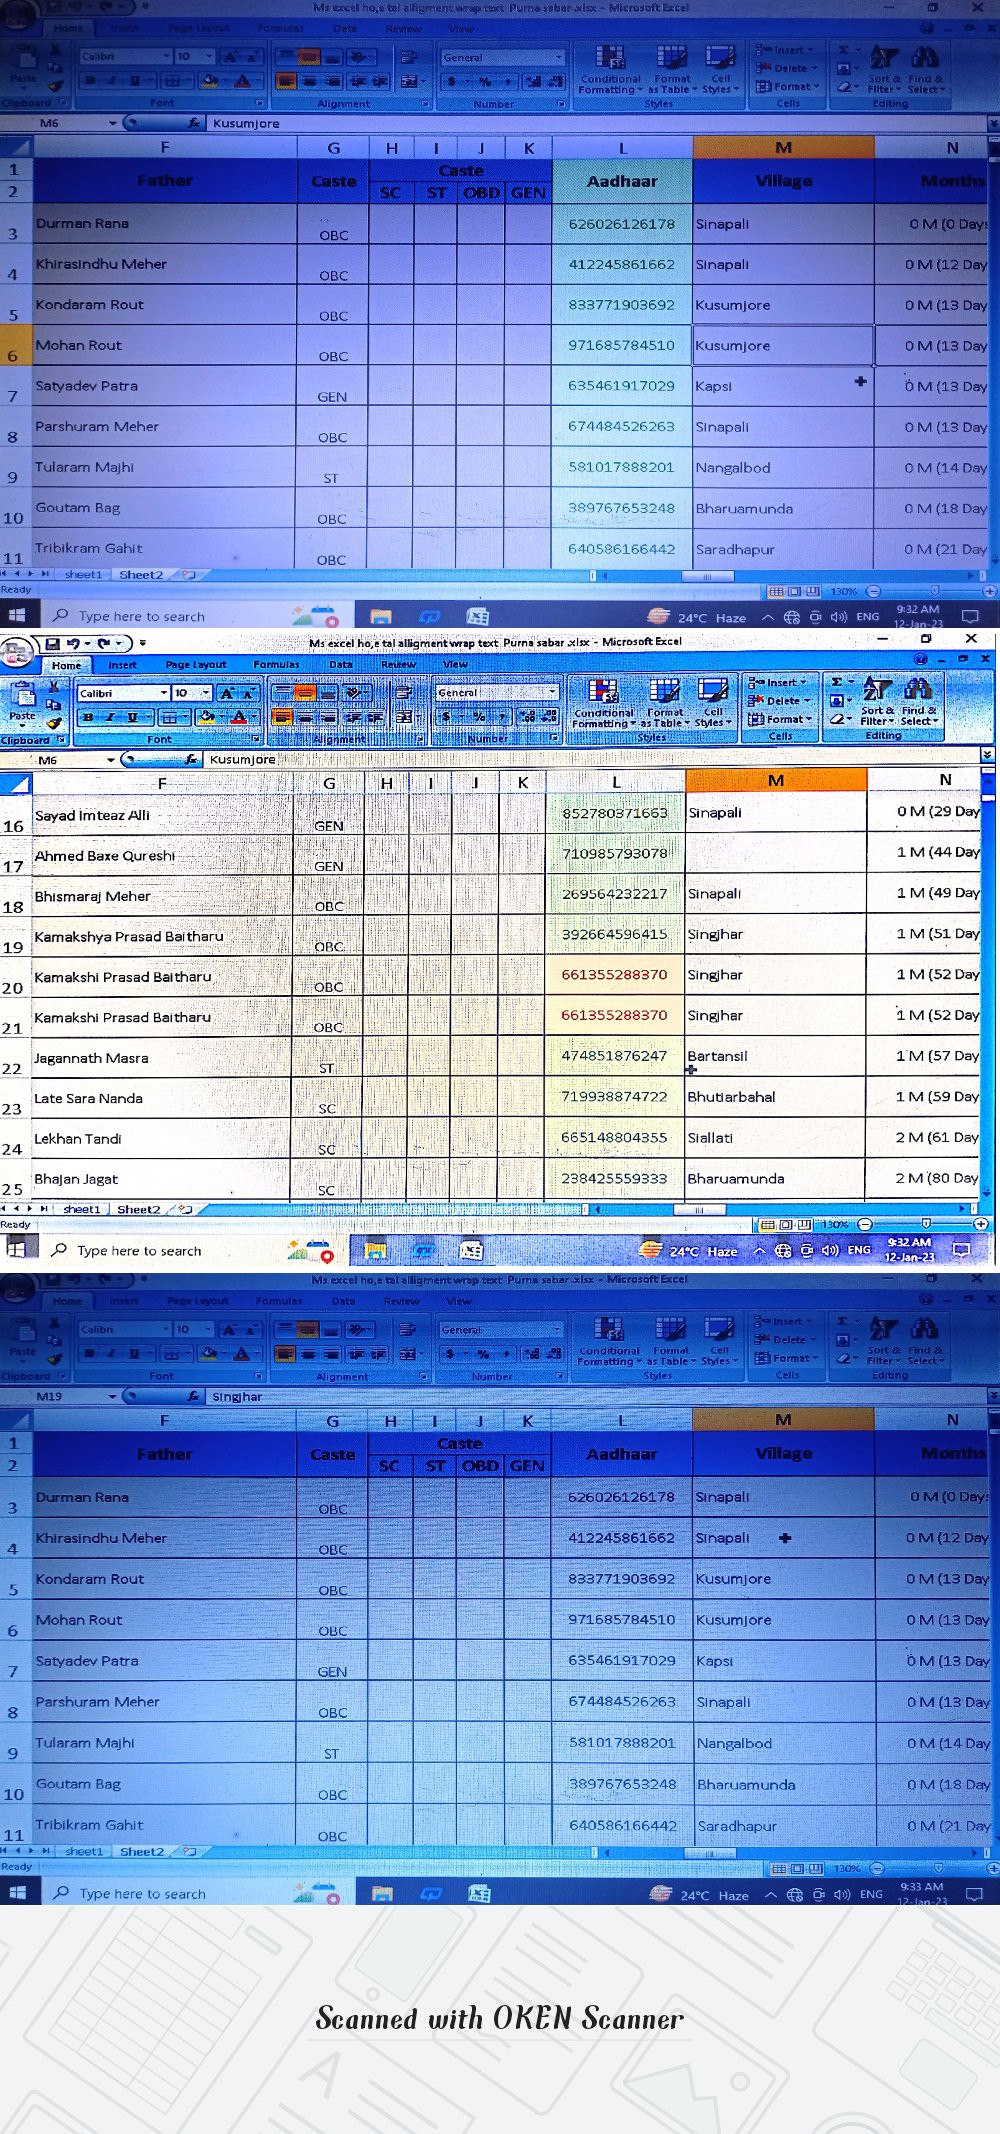Click Conditional Formatting in the rows 16-25 Excel window
The image size is (1000, 2134).
[x=602, y=701]
